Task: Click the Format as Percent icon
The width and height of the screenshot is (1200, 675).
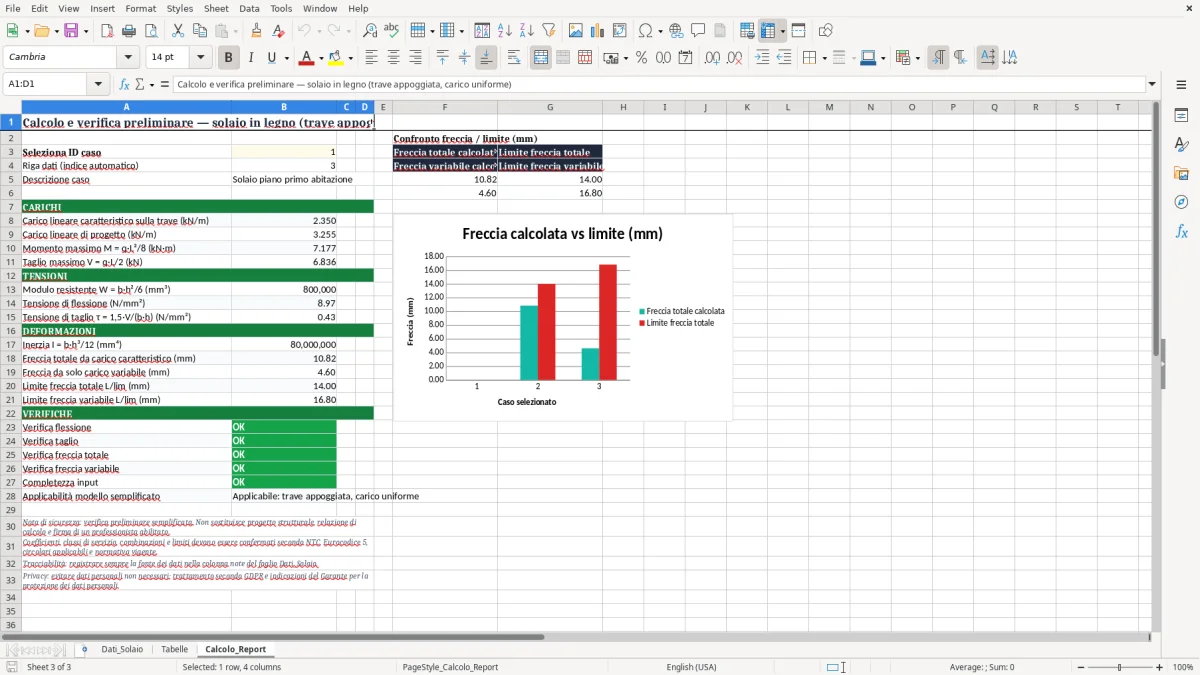Action: [641, 58]
